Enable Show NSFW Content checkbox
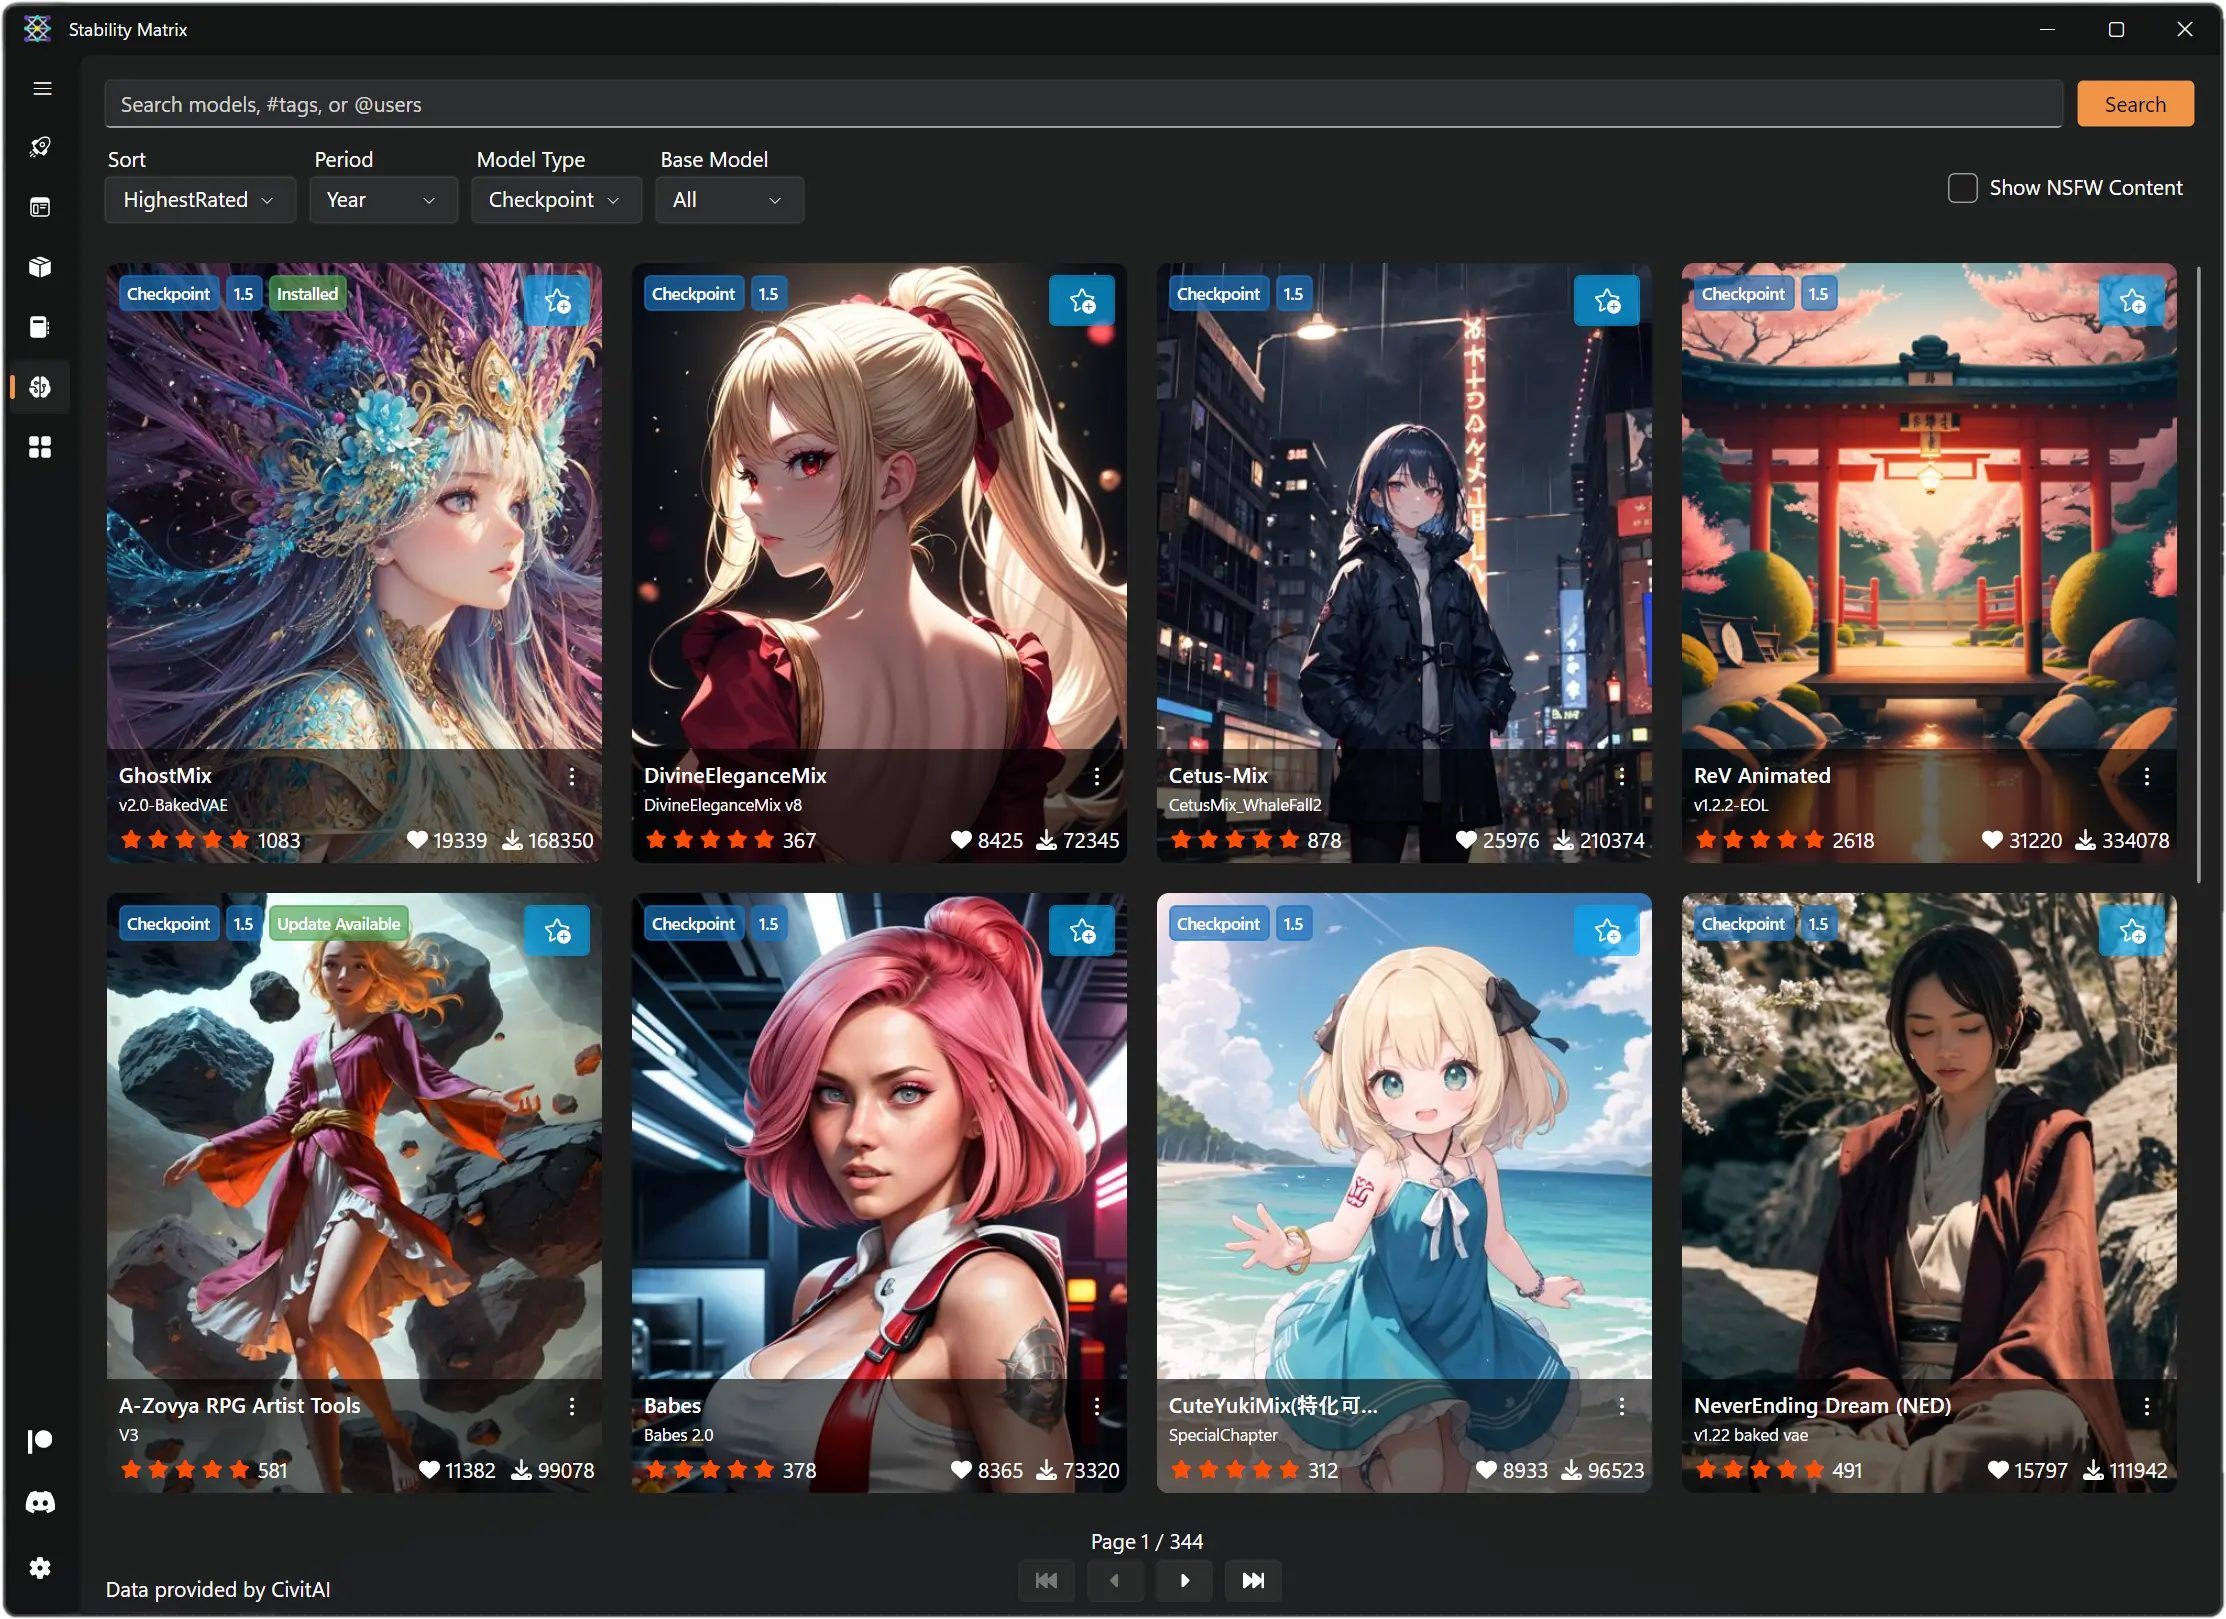Screen dimensions: 2226x1619 tap(1962, 188)
